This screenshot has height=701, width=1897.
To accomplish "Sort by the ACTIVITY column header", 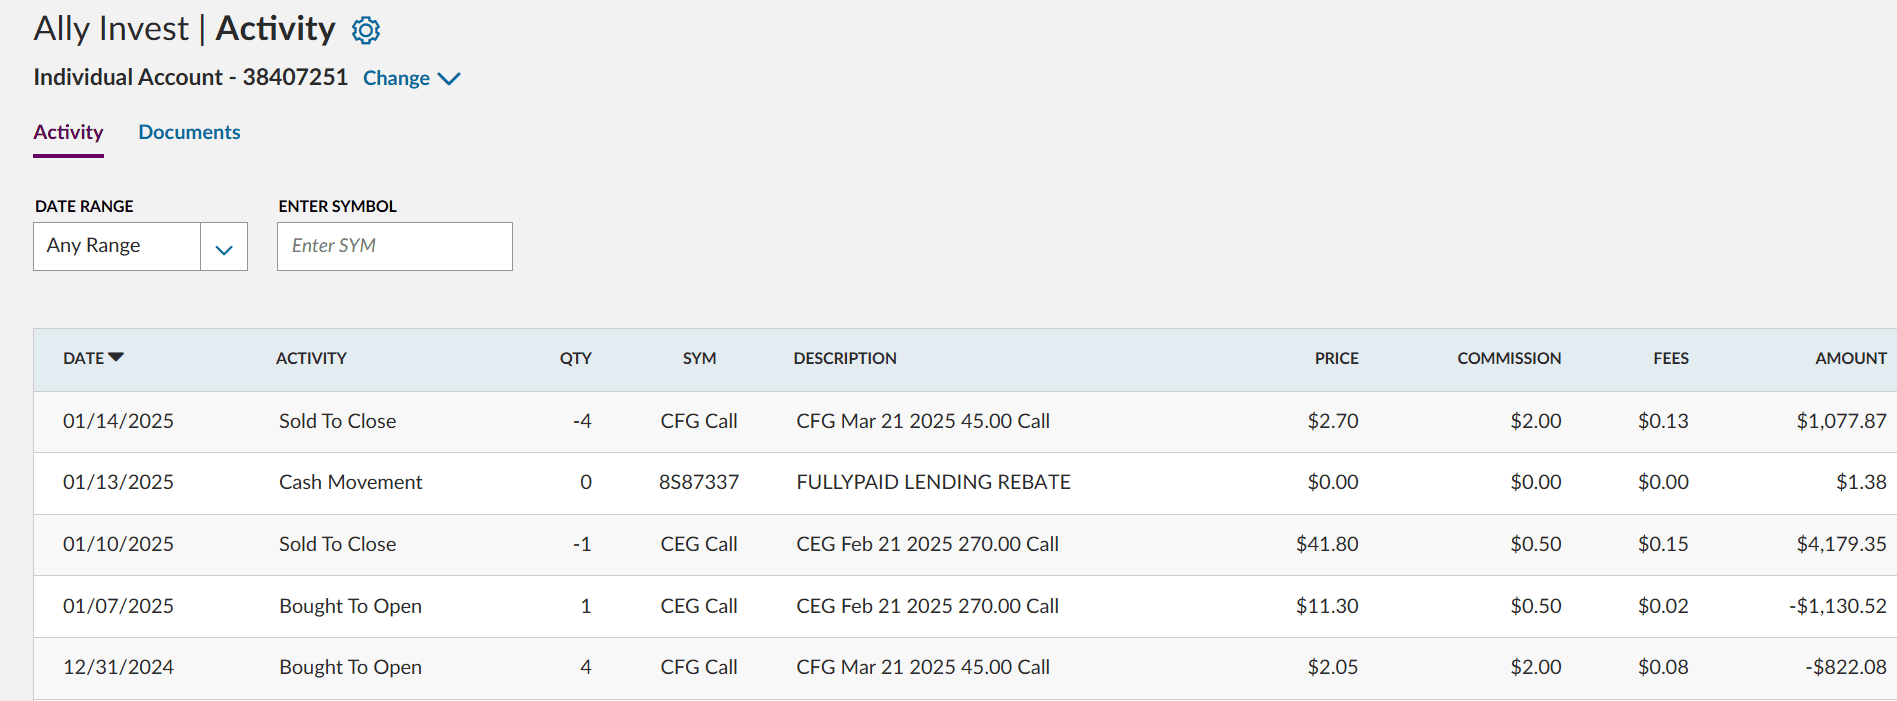I will 311,358.
